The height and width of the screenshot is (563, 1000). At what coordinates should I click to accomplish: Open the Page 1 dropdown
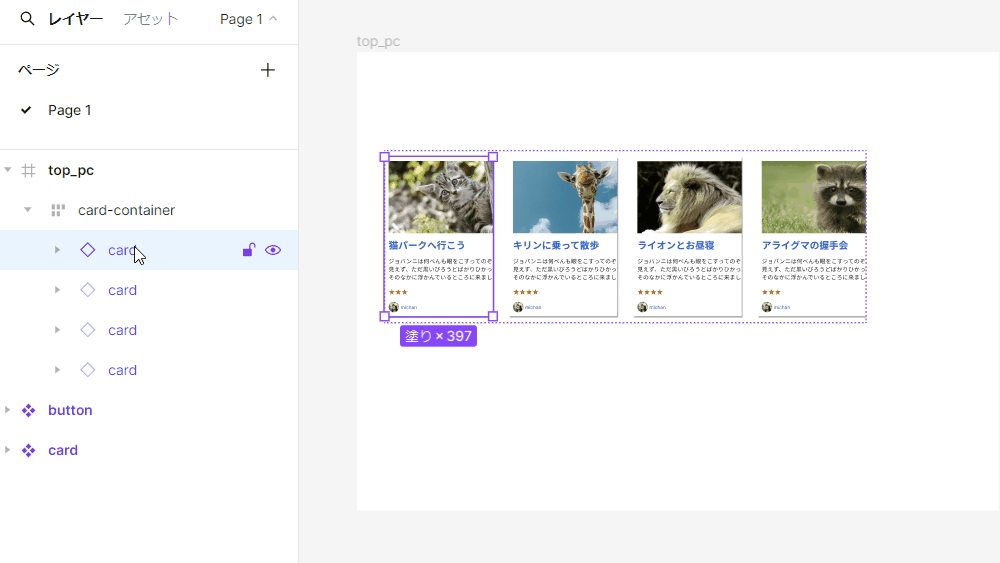pos(249,19)
